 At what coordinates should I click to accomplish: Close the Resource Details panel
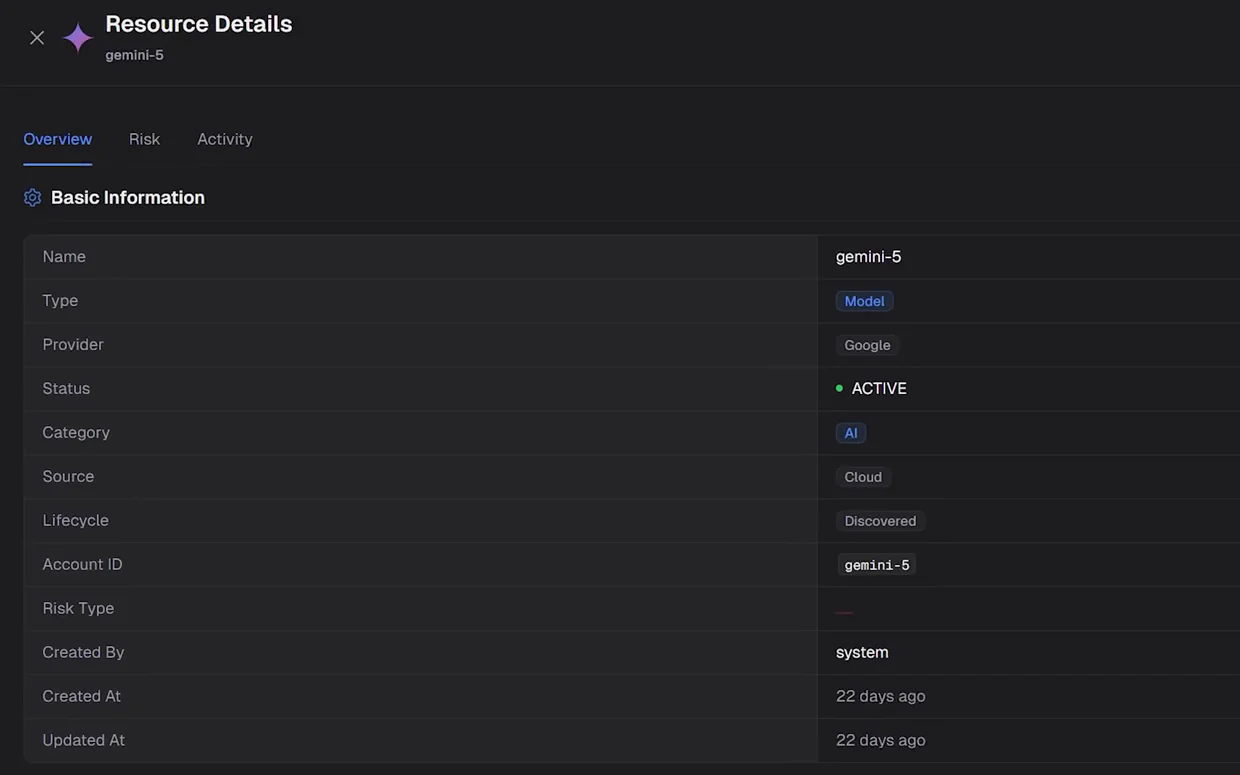[x=37, y=38]
